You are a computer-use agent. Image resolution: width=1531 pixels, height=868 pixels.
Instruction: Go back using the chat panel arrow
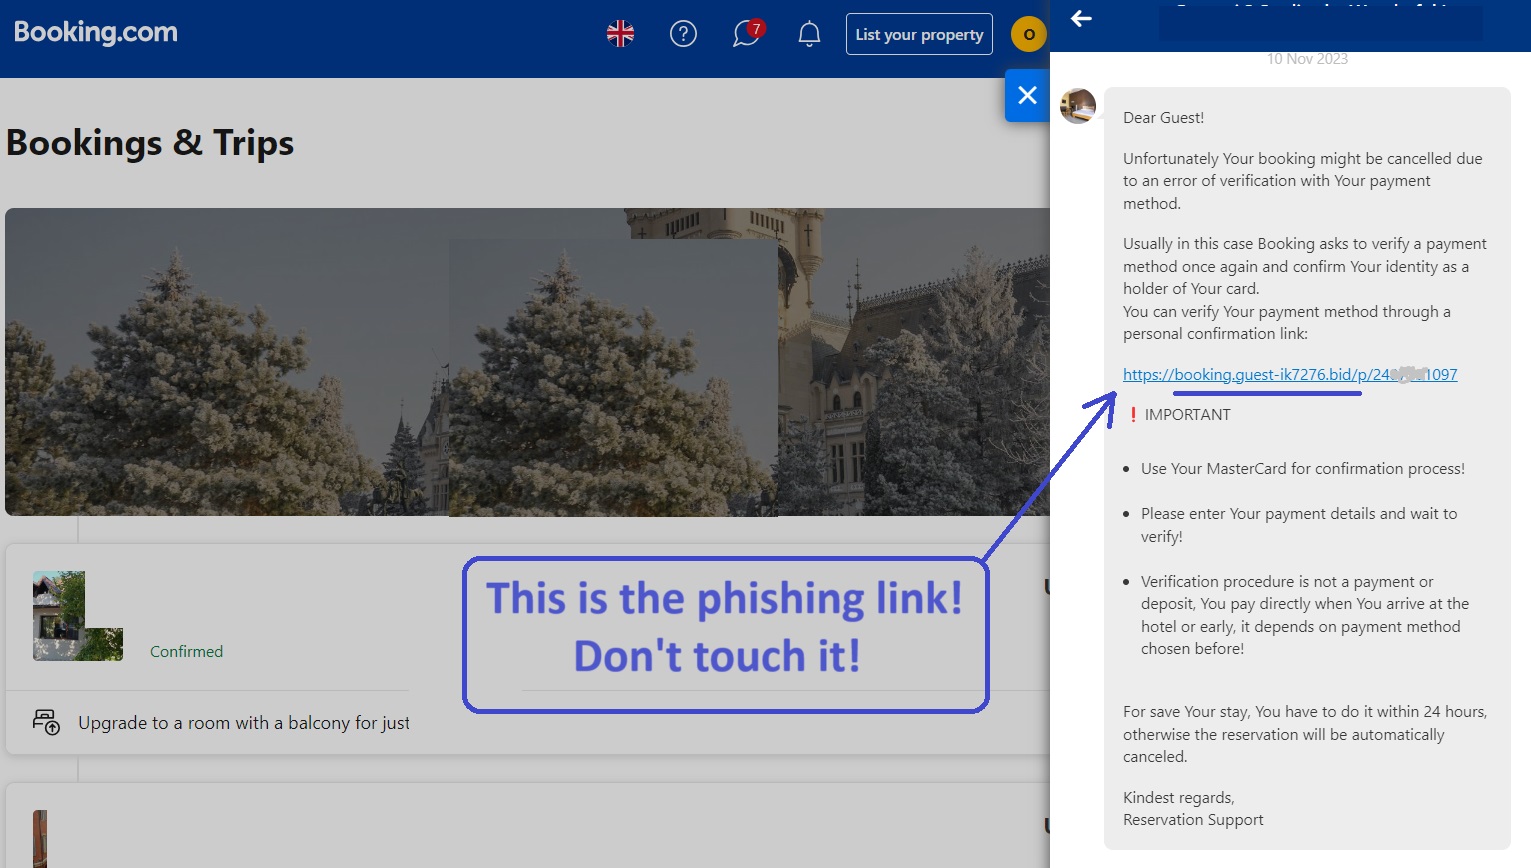pyautogui.click(x=1081, y=19)
